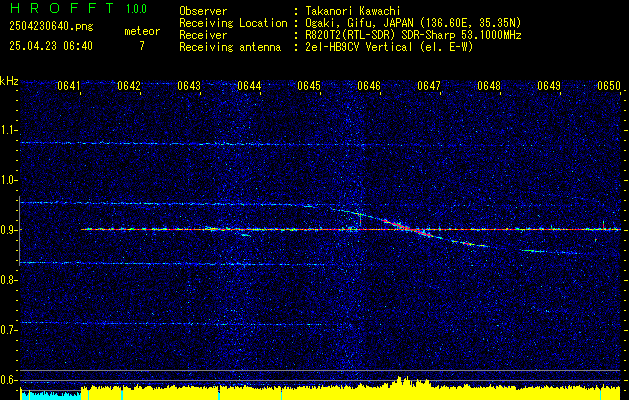Click the 0645 time marker
Viewport: 629px width, 400px height.
coord(309,86)
